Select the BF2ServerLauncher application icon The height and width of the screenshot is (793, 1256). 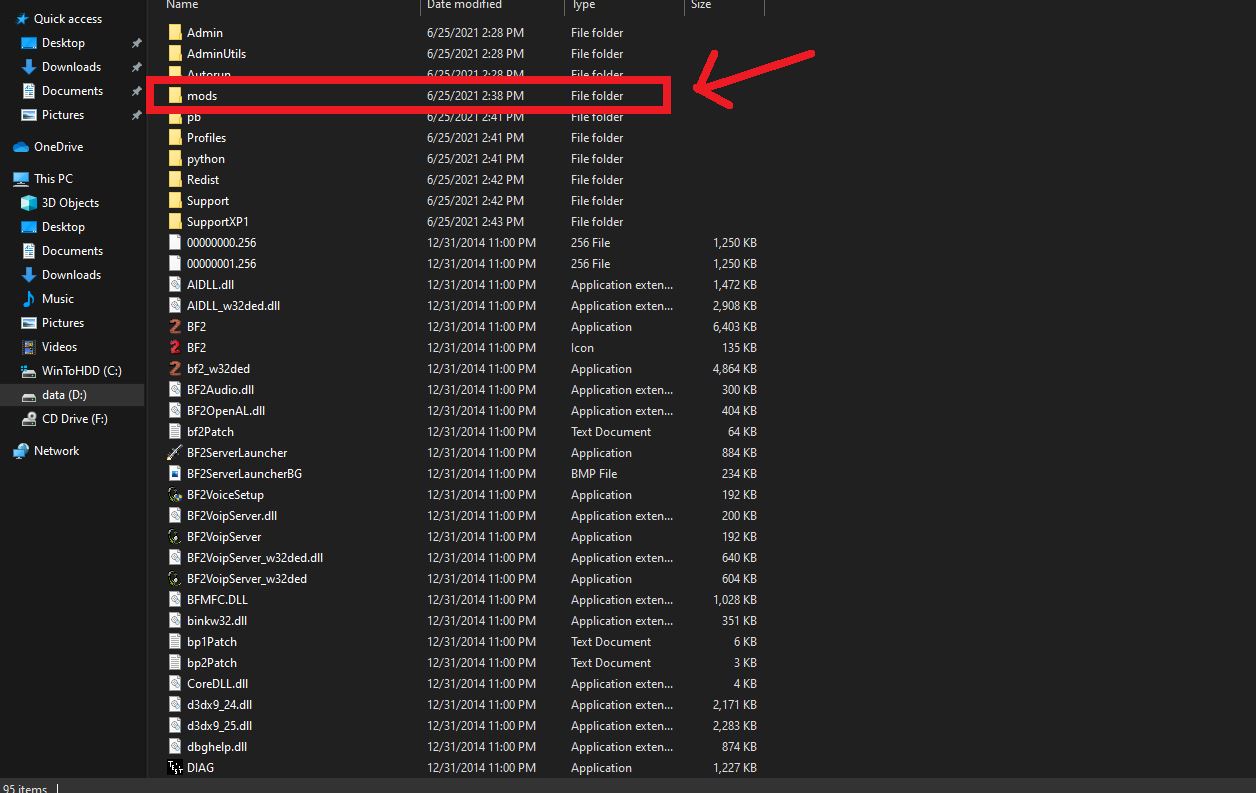(x=175, y=453)
